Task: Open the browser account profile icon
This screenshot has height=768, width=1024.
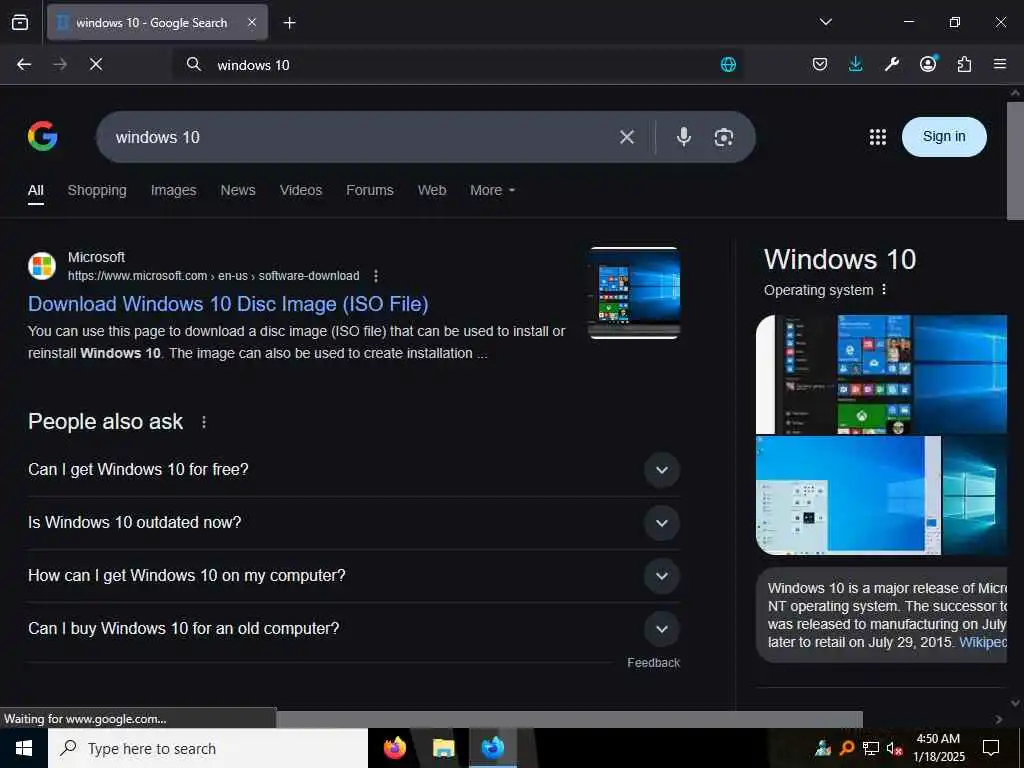Action: [x=928, y=63]
